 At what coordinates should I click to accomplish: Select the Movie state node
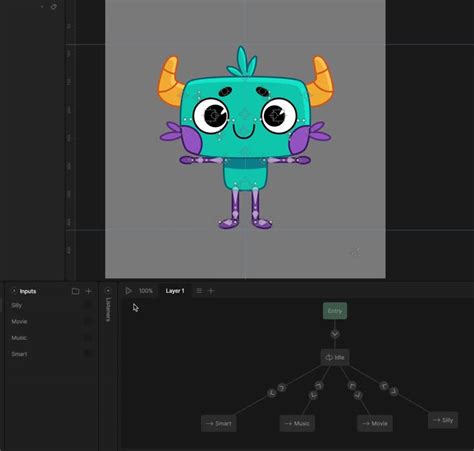[x=375, y=423]
